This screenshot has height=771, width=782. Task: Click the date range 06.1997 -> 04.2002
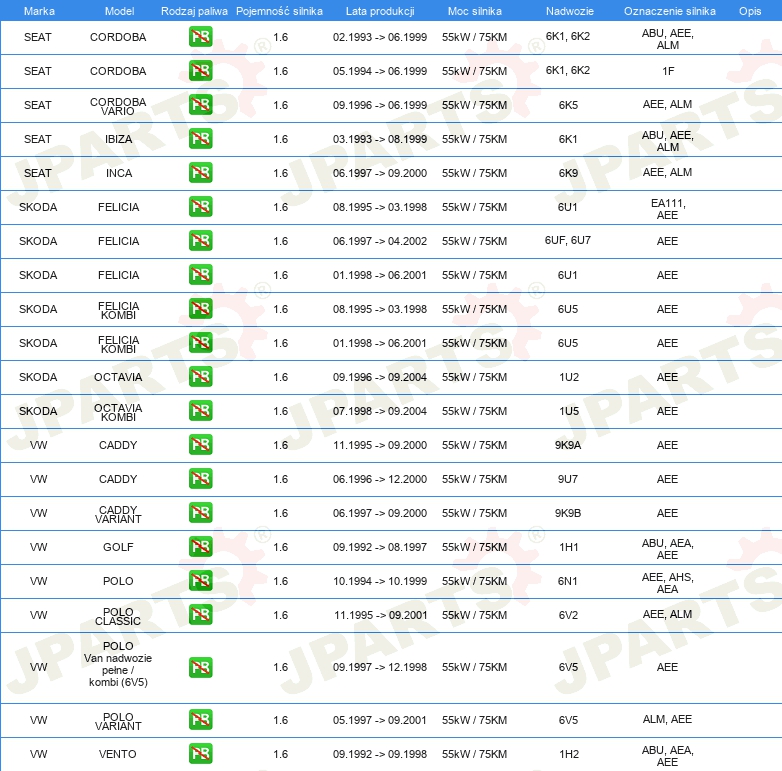(x=380, y=241)
